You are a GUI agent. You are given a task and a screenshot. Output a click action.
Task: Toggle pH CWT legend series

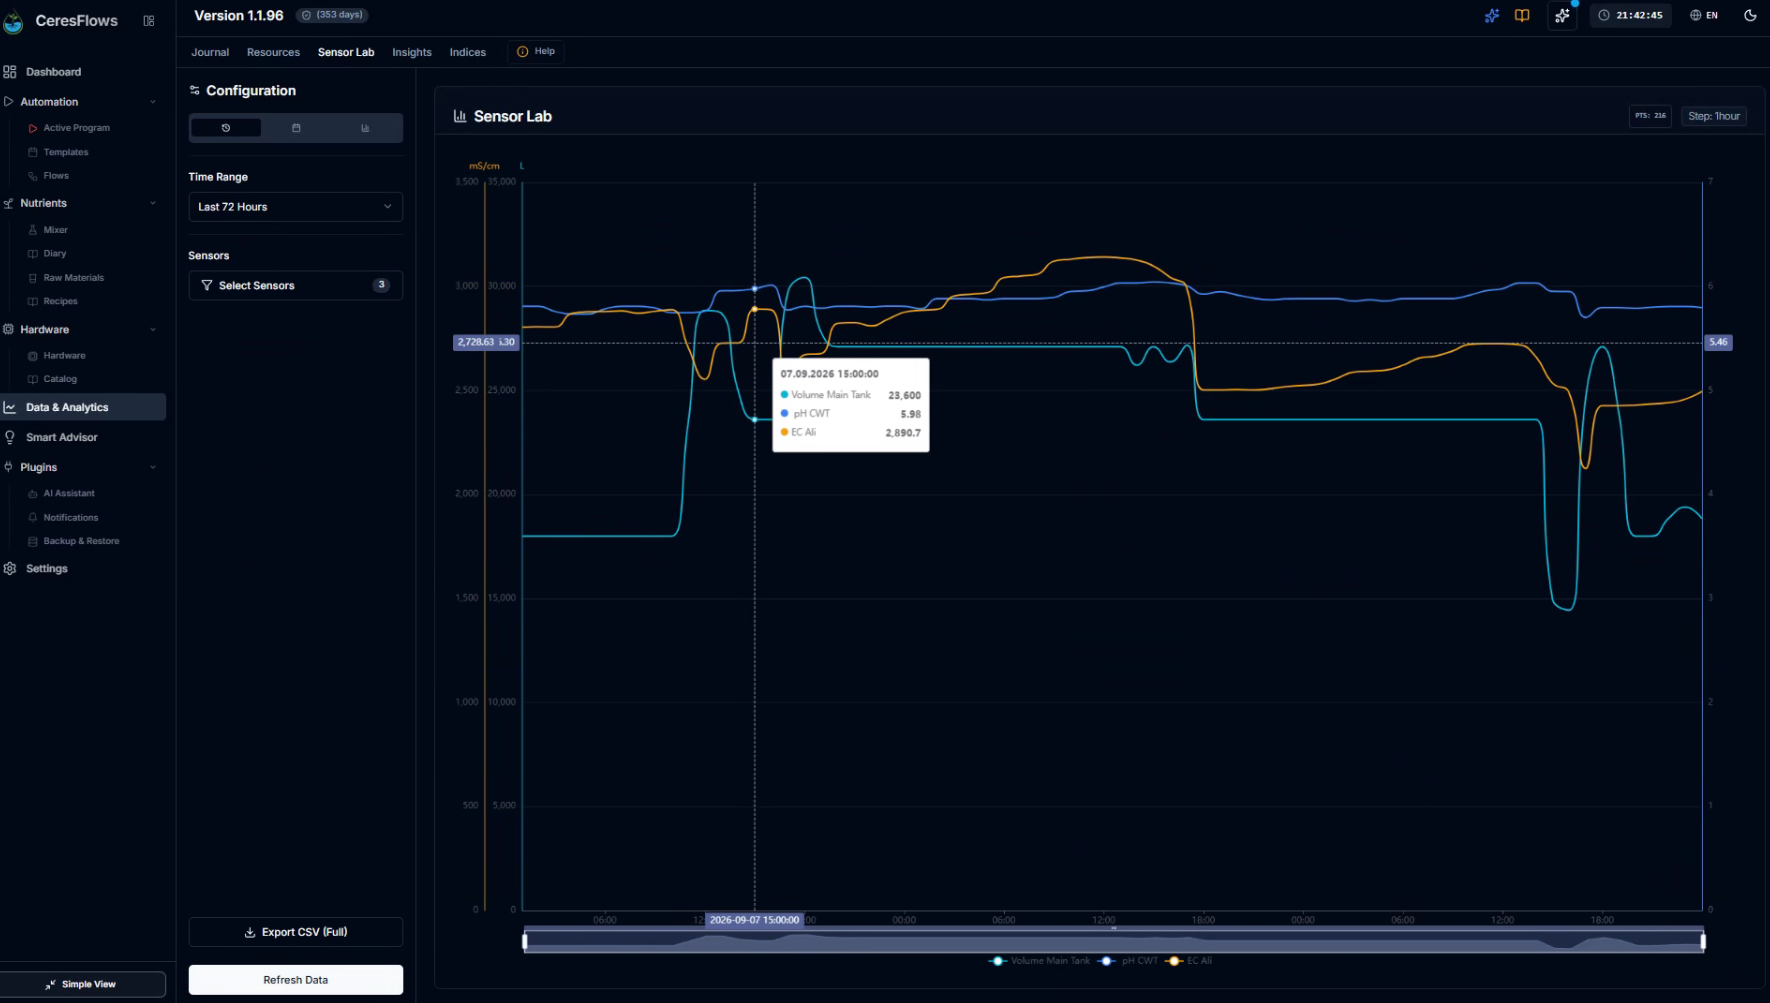[1129, 961]
